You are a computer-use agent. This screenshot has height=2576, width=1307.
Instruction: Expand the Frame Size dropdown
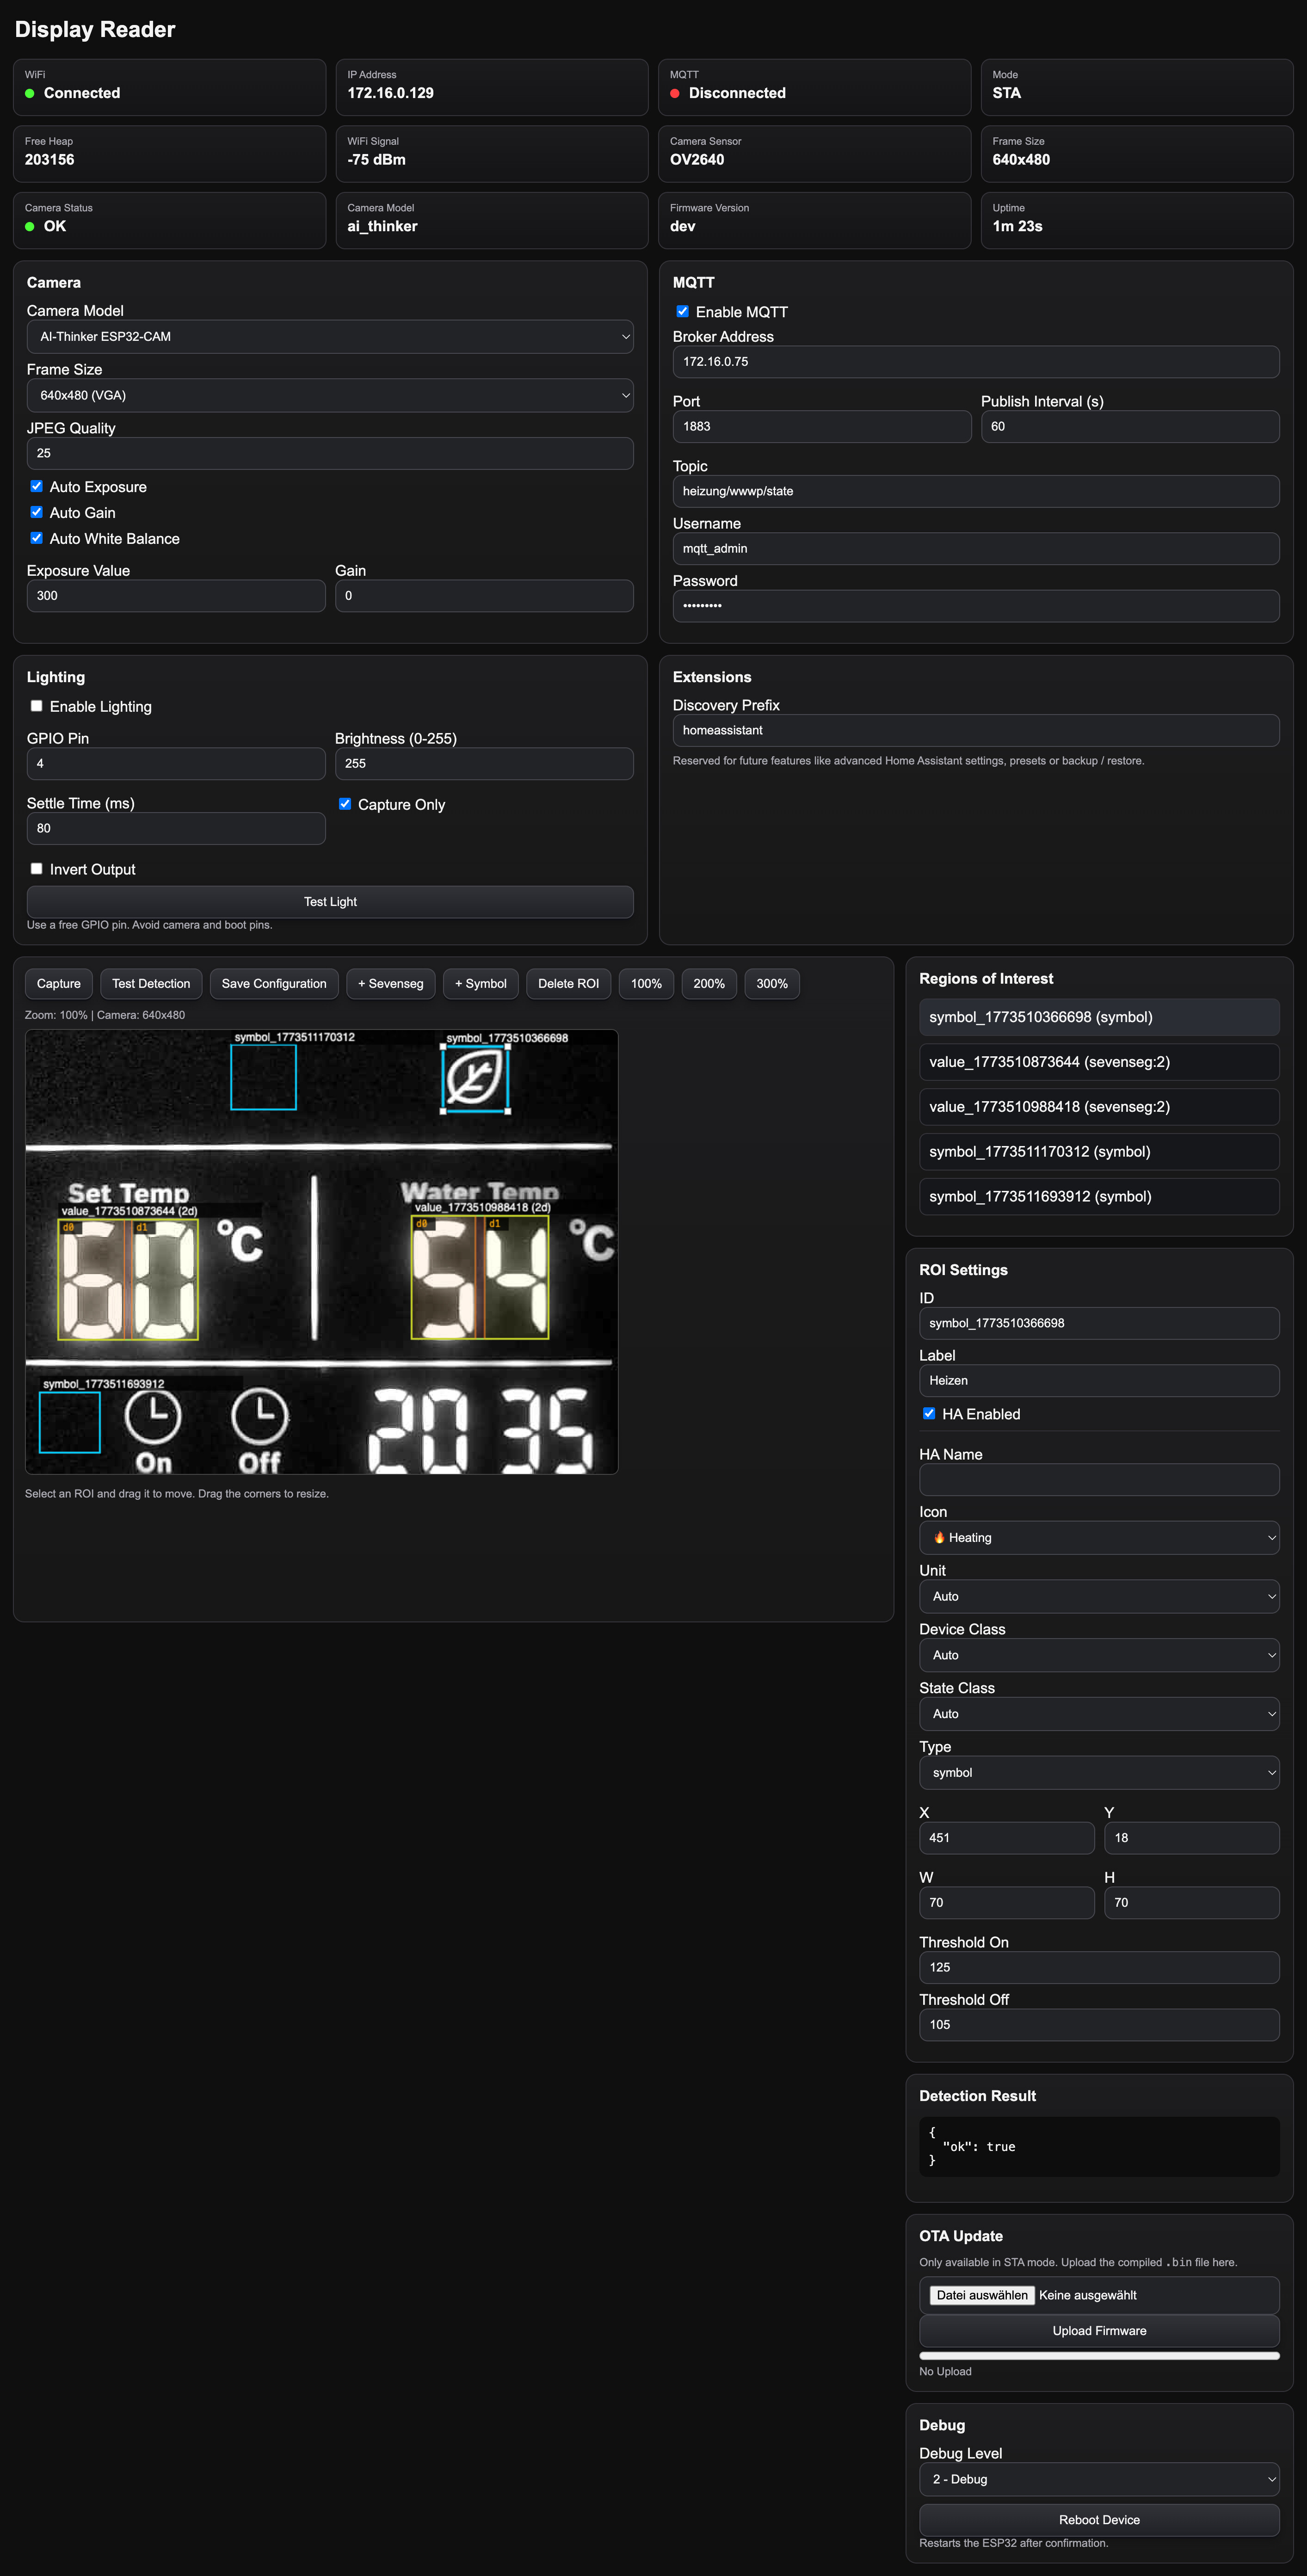coord(330,395)
